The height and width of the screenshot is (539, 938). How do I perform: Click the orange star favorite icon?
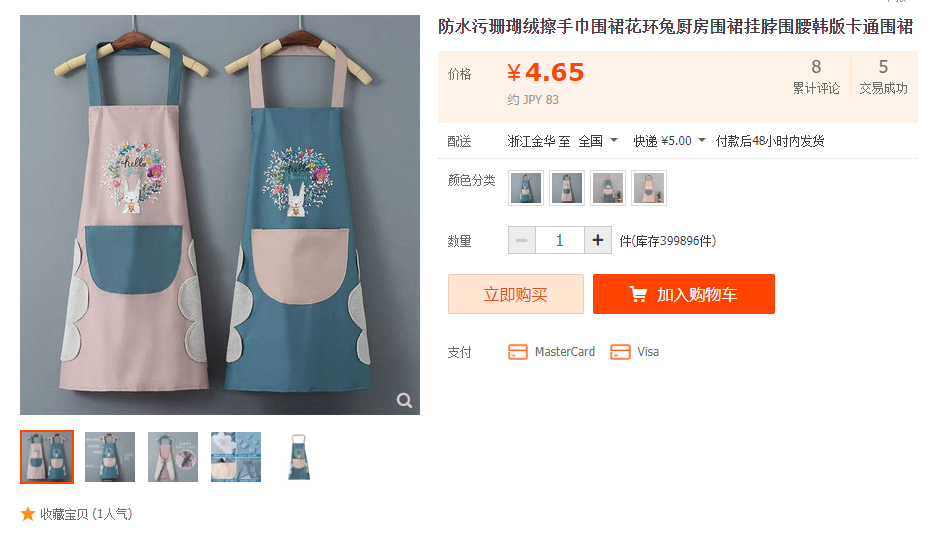click(28, 514)
